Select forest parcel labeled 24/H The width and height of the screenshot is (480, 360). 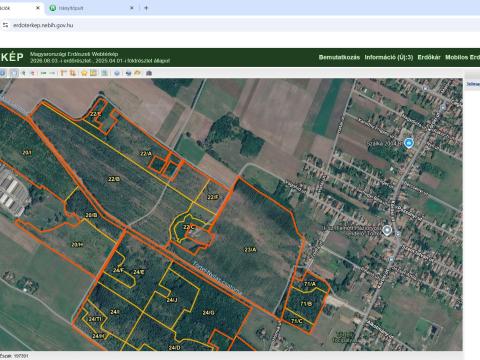click(x=98, y=336)
